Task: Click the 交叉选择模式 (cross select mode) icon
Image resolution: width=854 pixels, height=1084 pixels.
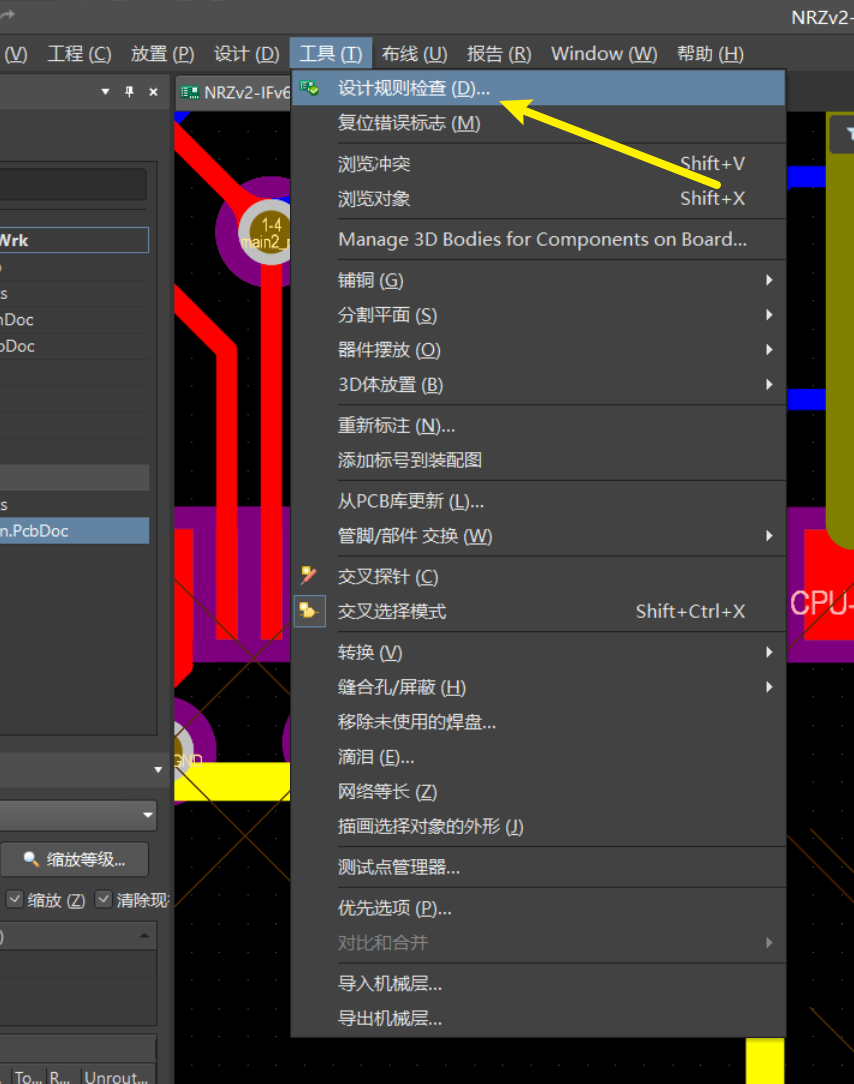Action: (308, 610)
